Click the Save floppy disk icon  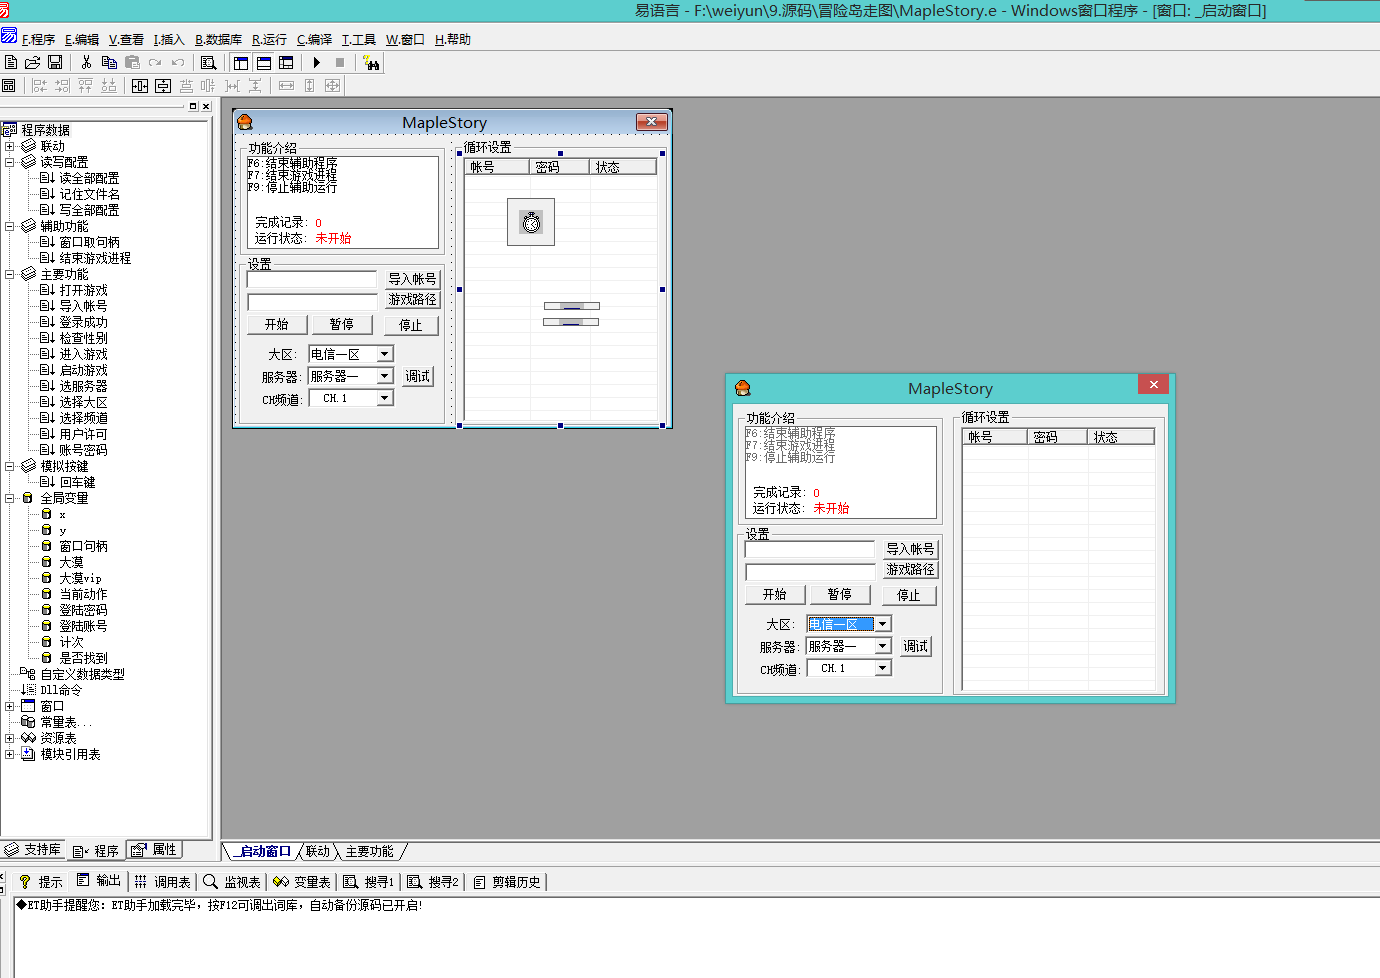(55, 62)
